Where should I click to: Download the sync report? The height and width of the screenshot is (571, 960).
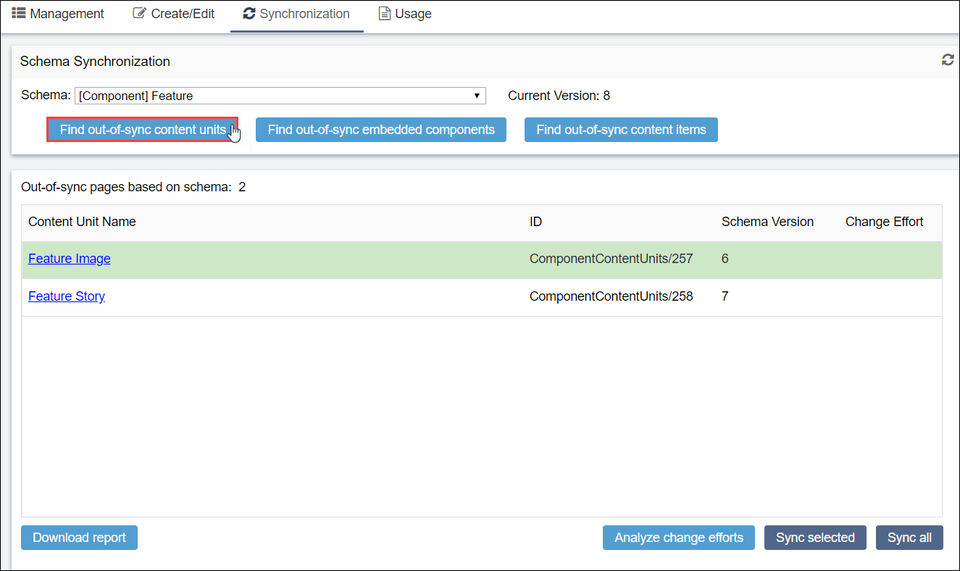coord(79,538)
